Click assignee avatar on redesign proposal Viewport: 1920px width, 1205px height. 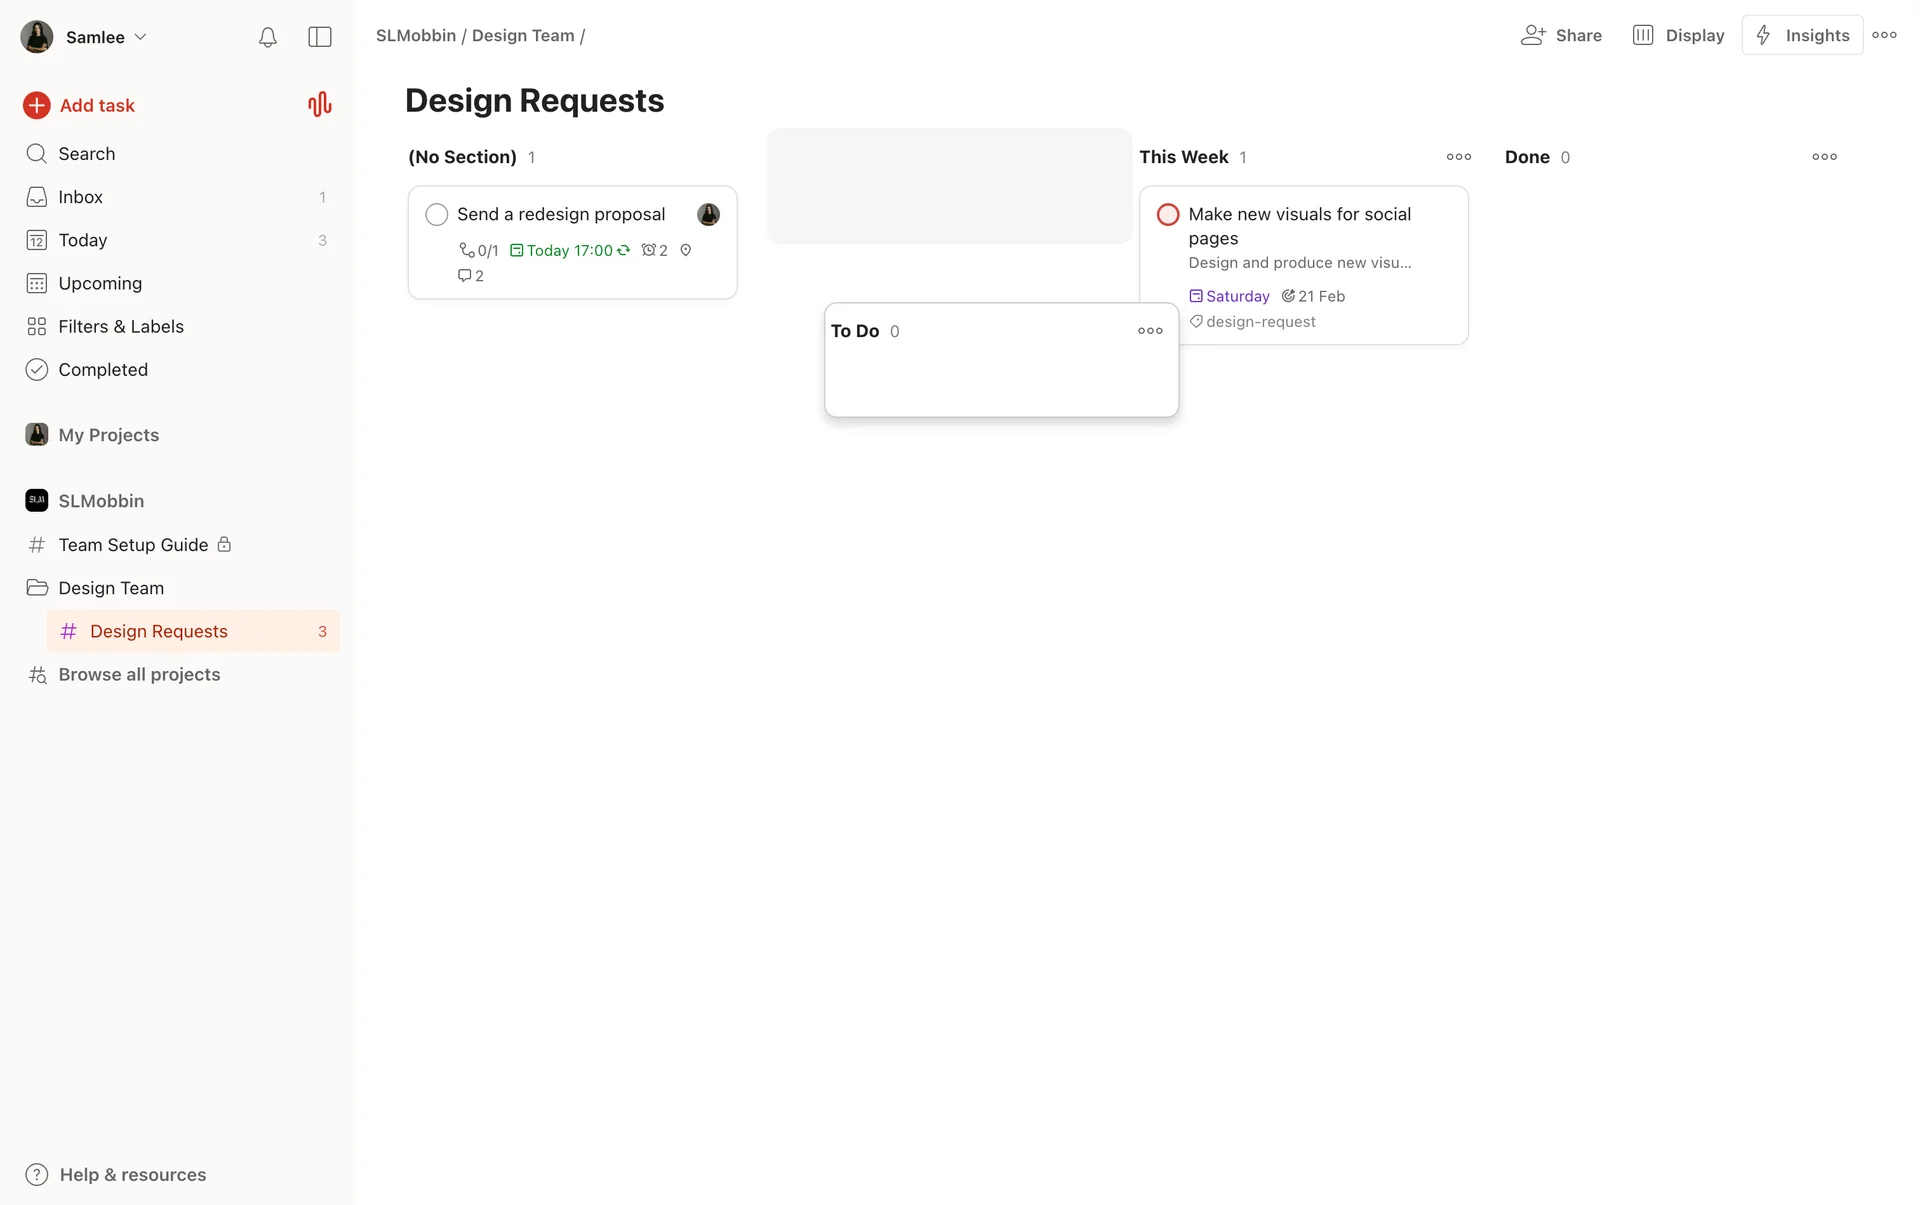click(708, 214)
